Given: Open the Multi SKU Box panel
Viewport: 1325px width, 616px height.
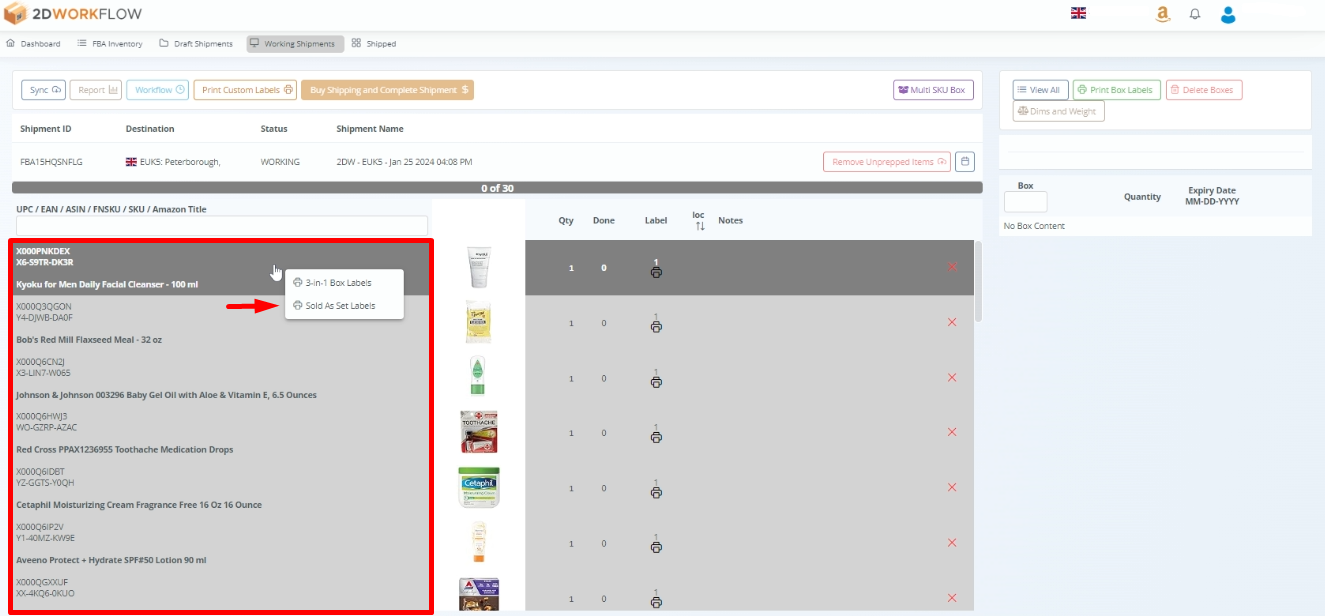Looking at the screenshot, I should point(932,89).
